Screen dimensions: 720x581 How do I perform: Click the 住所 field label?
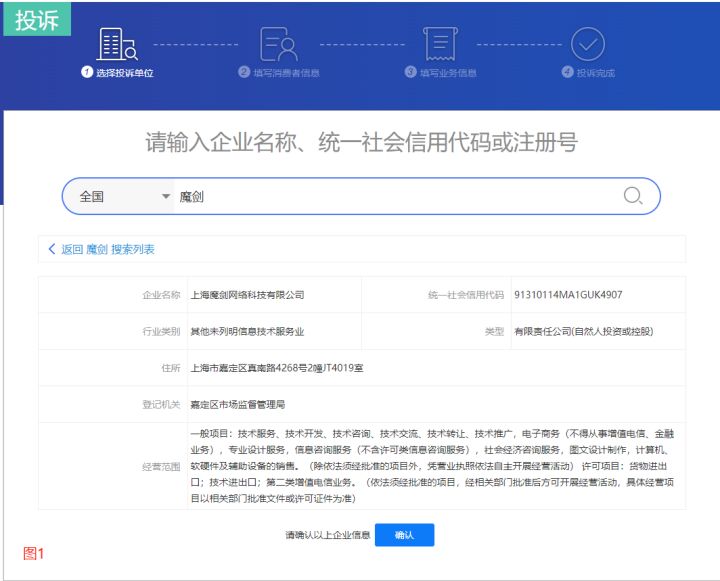[171, 368]
